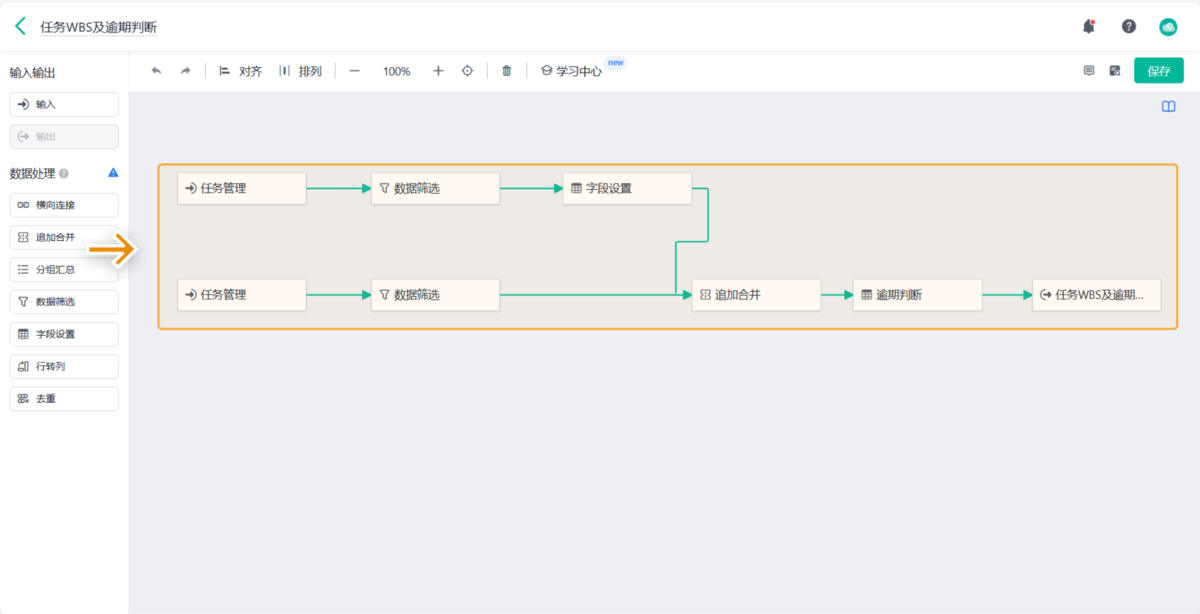Viewport: 1200px width, 614px height.
Task: Zoom out with the minus icon
Action: coord(354,71)
